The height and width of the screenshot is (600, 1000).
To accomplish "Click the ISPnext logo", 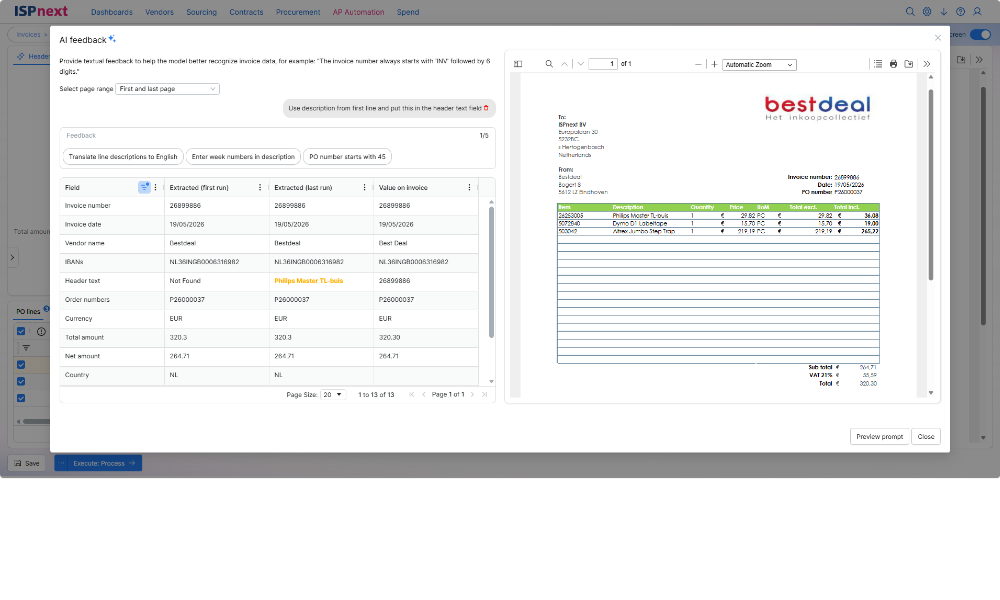I will click(41, 11).
